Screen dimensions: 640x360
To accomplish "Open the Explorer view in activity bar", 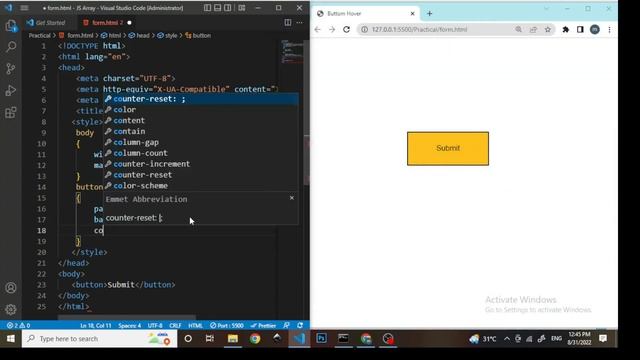I will (11, 26).
